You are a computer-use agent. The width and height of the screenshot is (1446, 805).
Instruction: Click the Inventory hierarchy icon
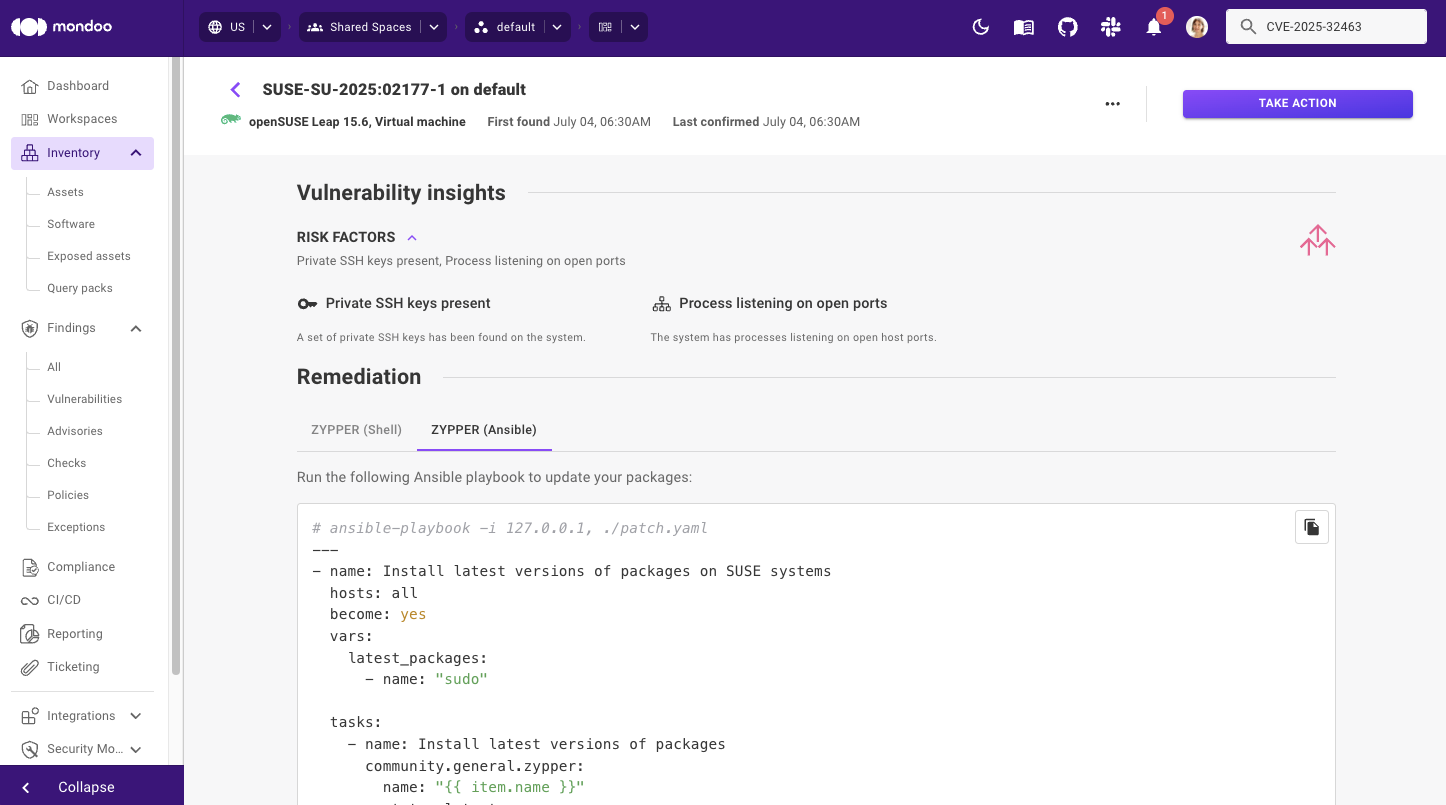tap(30, 153)
